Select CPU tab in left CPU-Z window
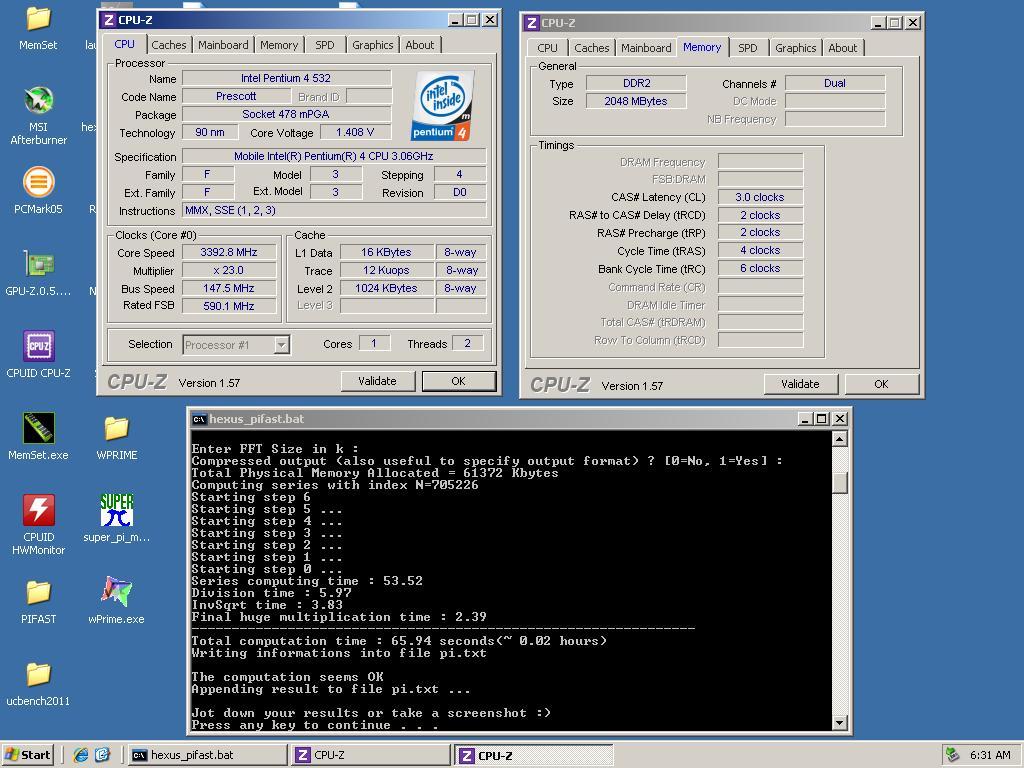Image resolution: width=1024 pixels, height=768 pixels. click(124, 44)
